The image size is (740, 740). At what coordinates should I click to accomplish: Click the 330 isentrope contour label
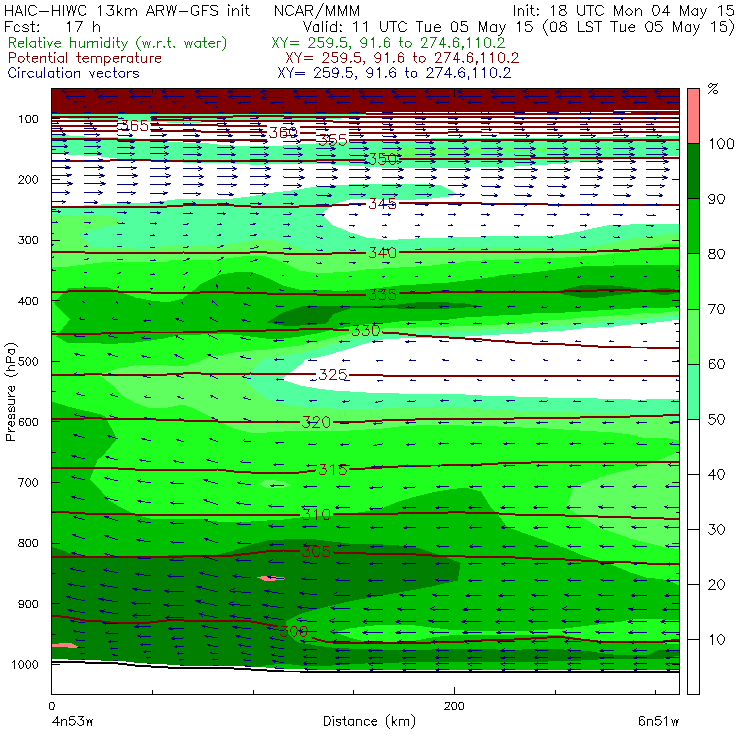pyautogui.click(x=366, y=330)
